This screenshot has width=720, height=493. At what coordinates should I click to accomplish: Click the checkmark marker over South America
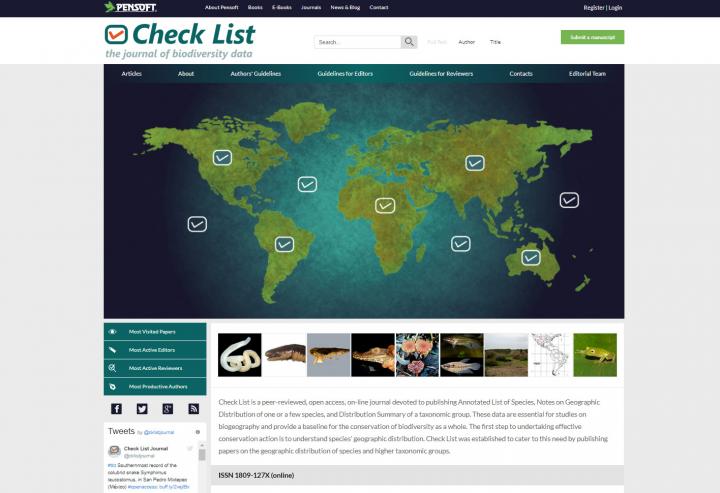[285, 243]
